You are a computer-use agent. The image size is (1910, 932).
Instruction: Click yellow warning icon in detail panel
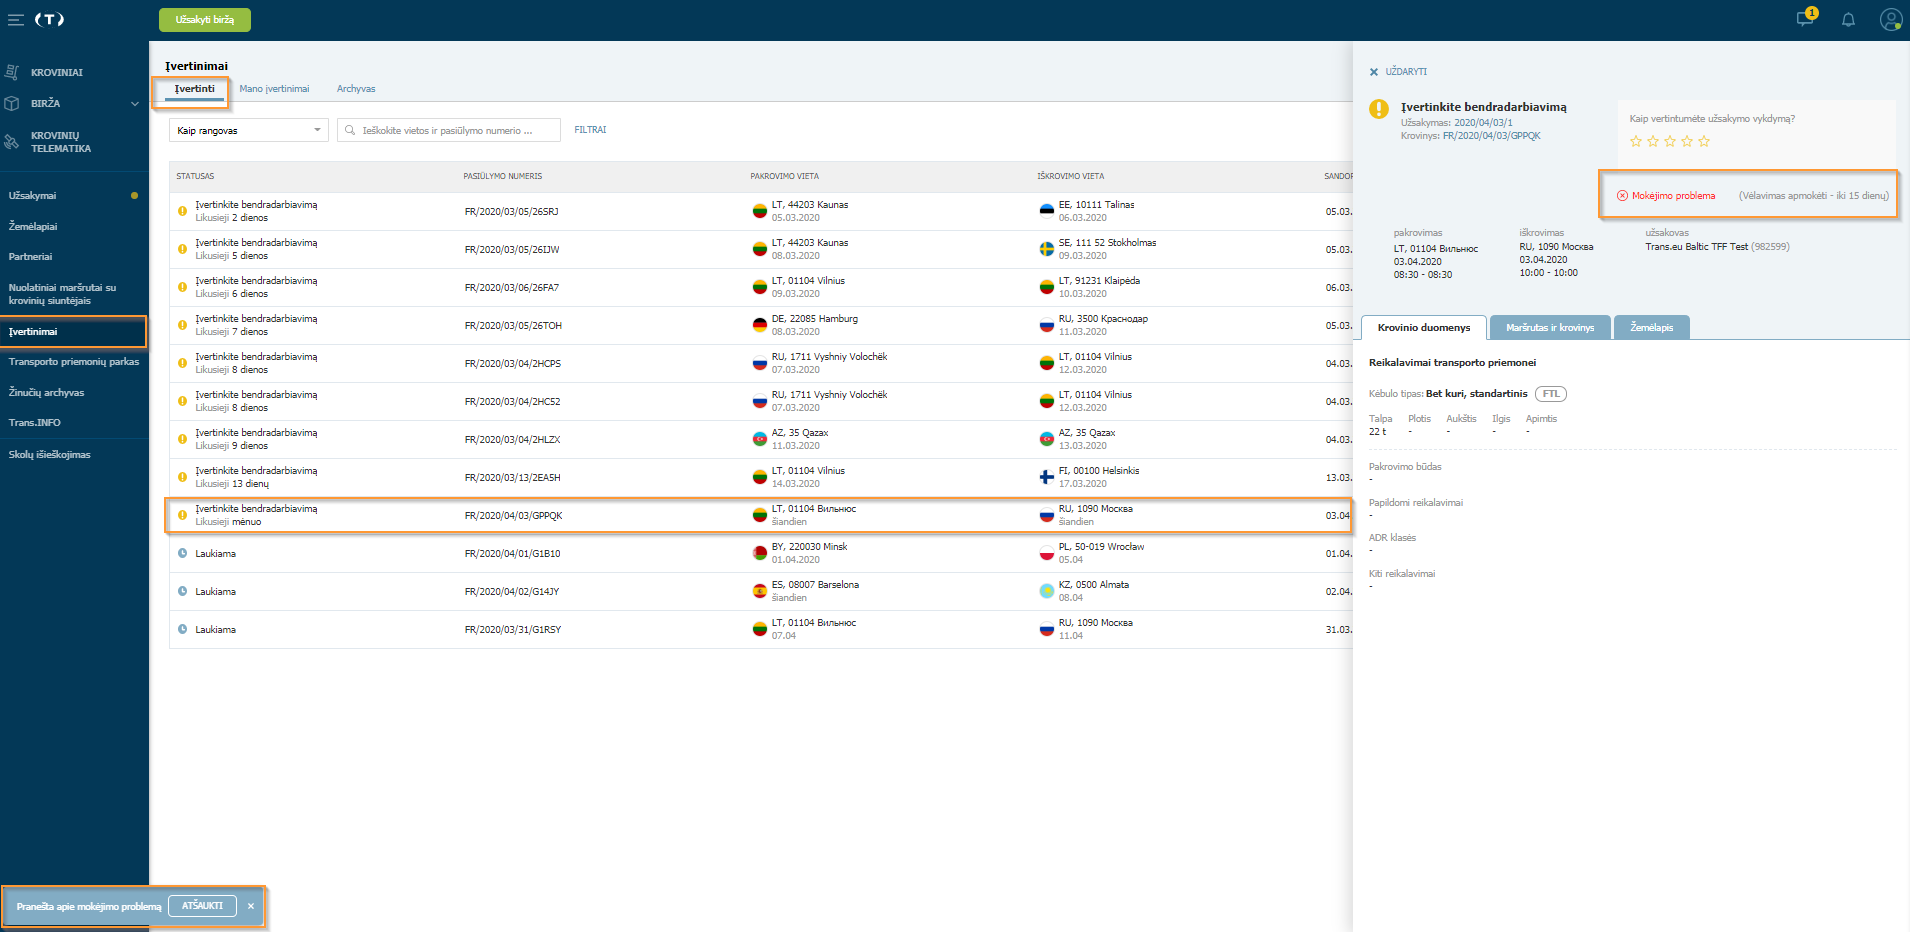[x=1379, y=109]
